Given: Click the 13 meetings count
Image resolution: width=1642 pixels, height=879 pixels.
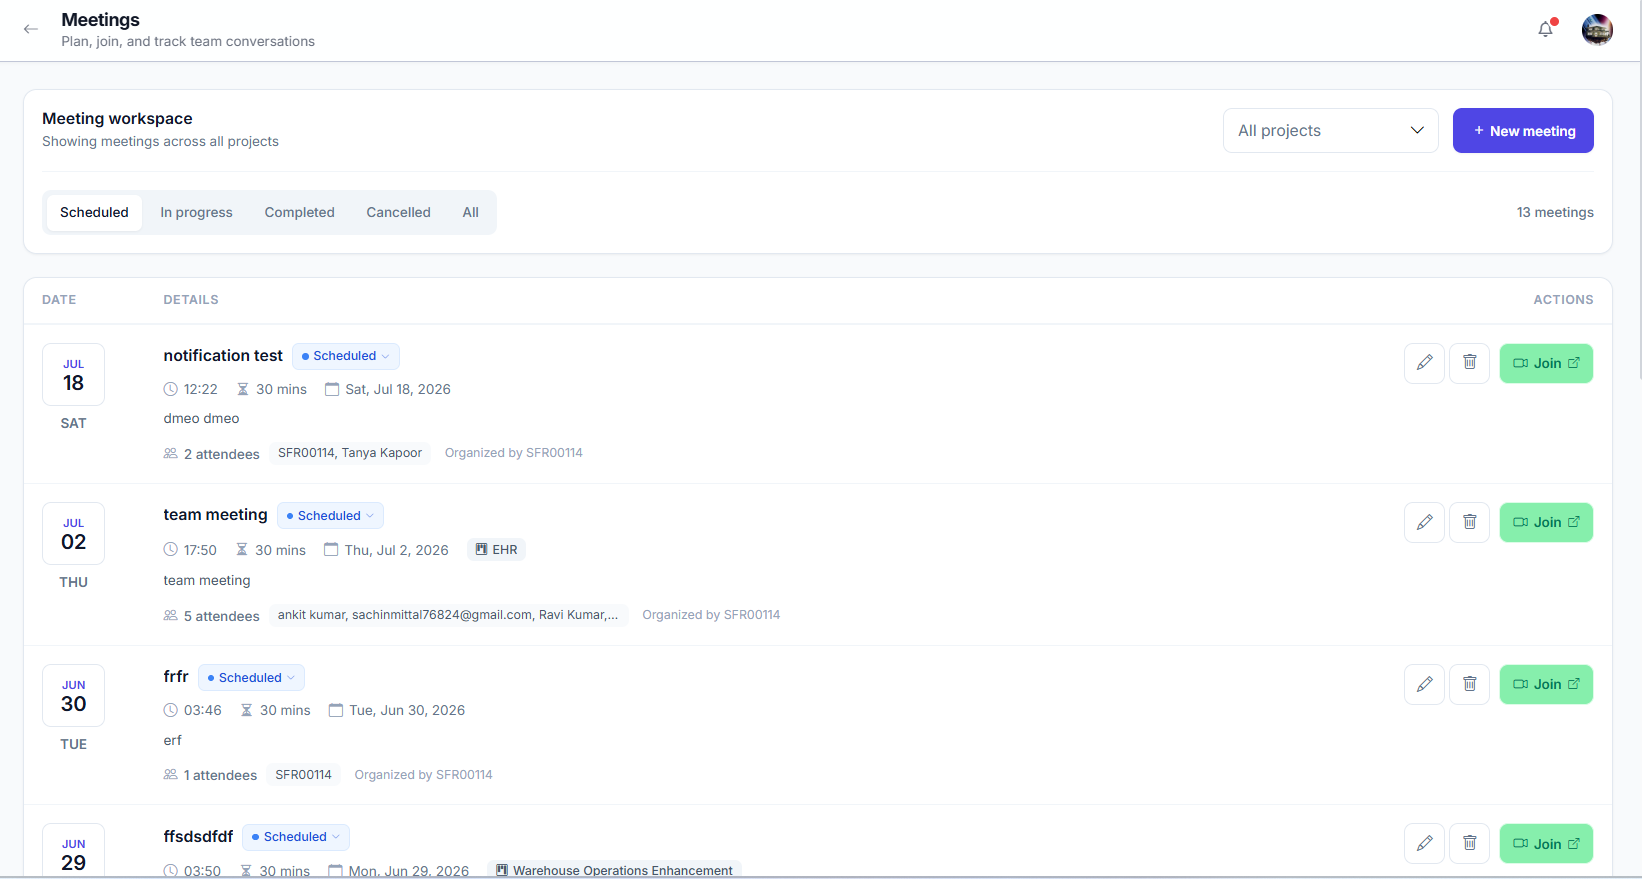Looking at the screenshot, I should pyautogui.click(x=1555, y=212).
